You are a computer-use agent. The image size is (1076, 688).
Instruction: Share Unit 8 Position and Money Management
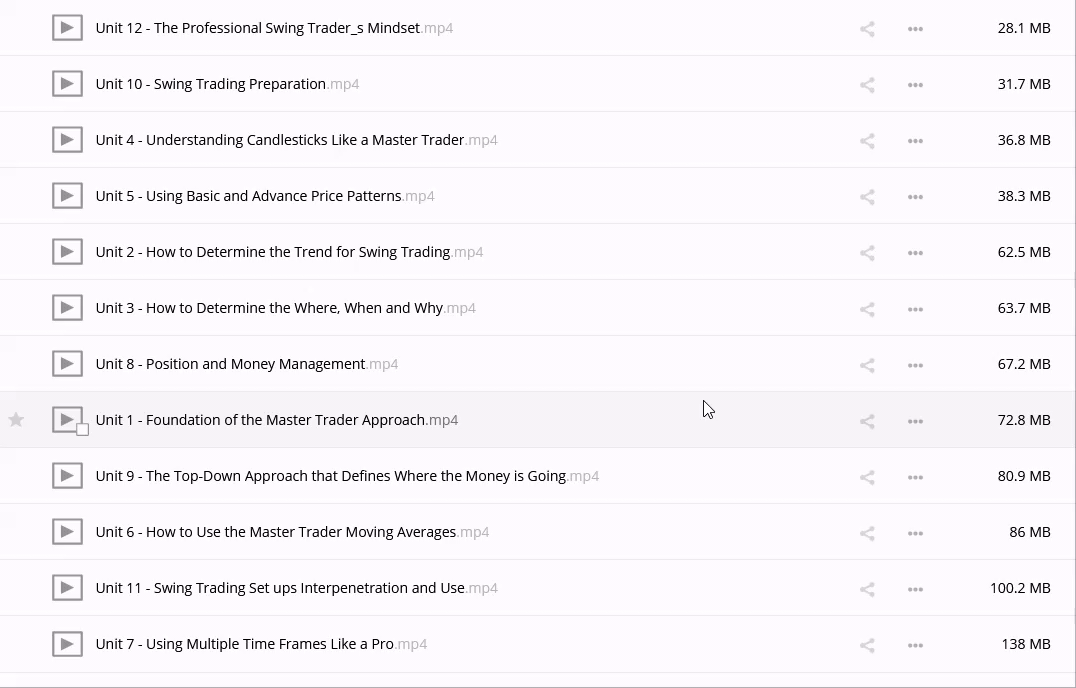867,365
